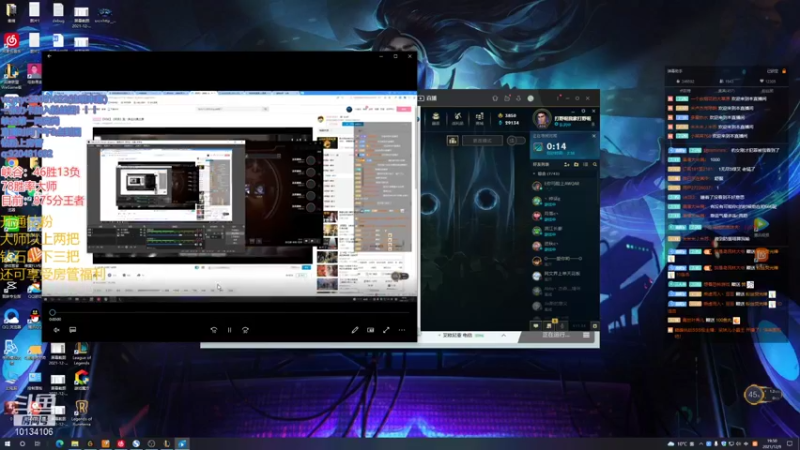Image resolution: width=800 pixels, height=450 pixels.
Task: Click the greyed mode button in League lobby
Action: tap(482, 140)
